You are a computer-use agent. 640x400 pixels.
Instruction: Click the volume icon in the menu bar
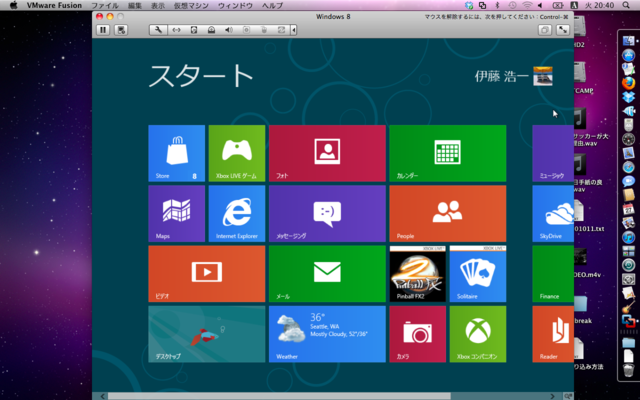[540, 5]
